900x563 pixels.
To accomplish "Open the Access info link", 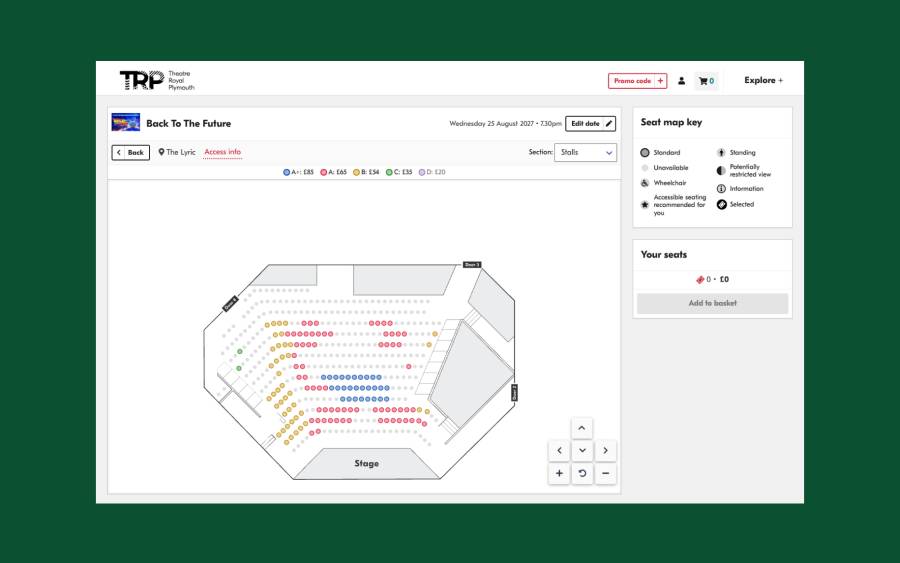I will click(222, 152).
